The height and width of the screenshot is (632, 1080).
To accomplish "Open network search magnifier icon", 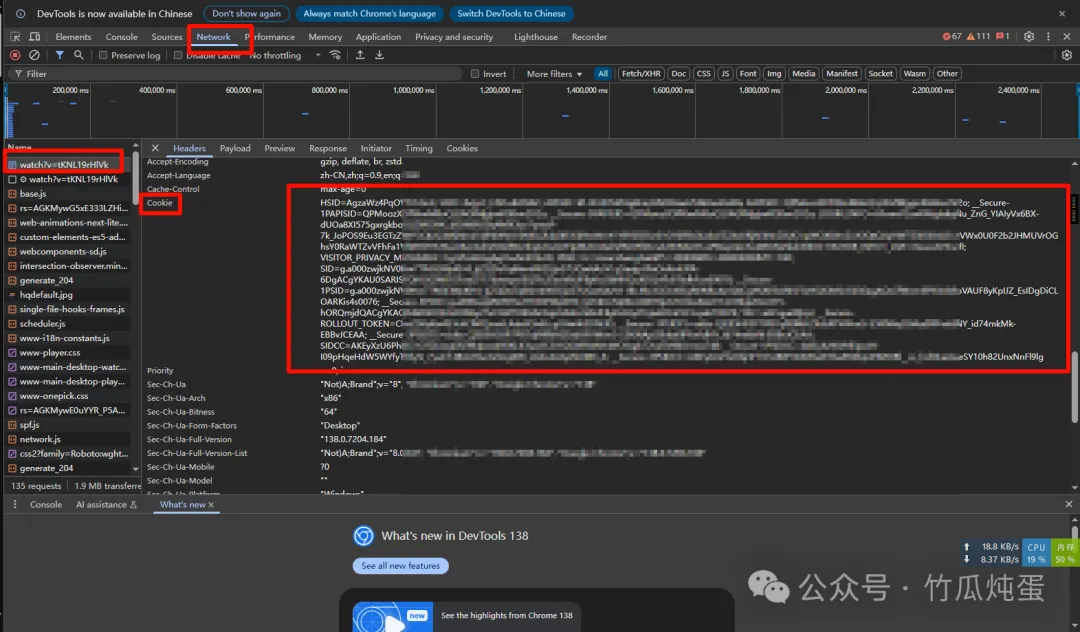I will click(79, 55).
